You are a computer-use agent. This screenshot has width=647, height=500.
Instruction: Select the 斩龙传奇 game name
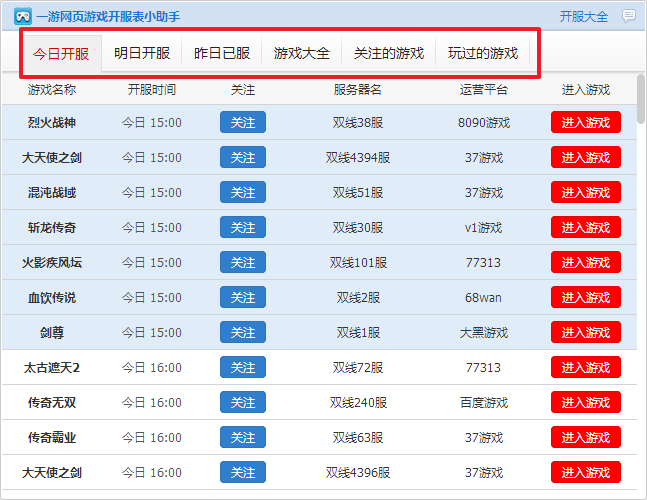pyautogui.click(x=52, y=228)
